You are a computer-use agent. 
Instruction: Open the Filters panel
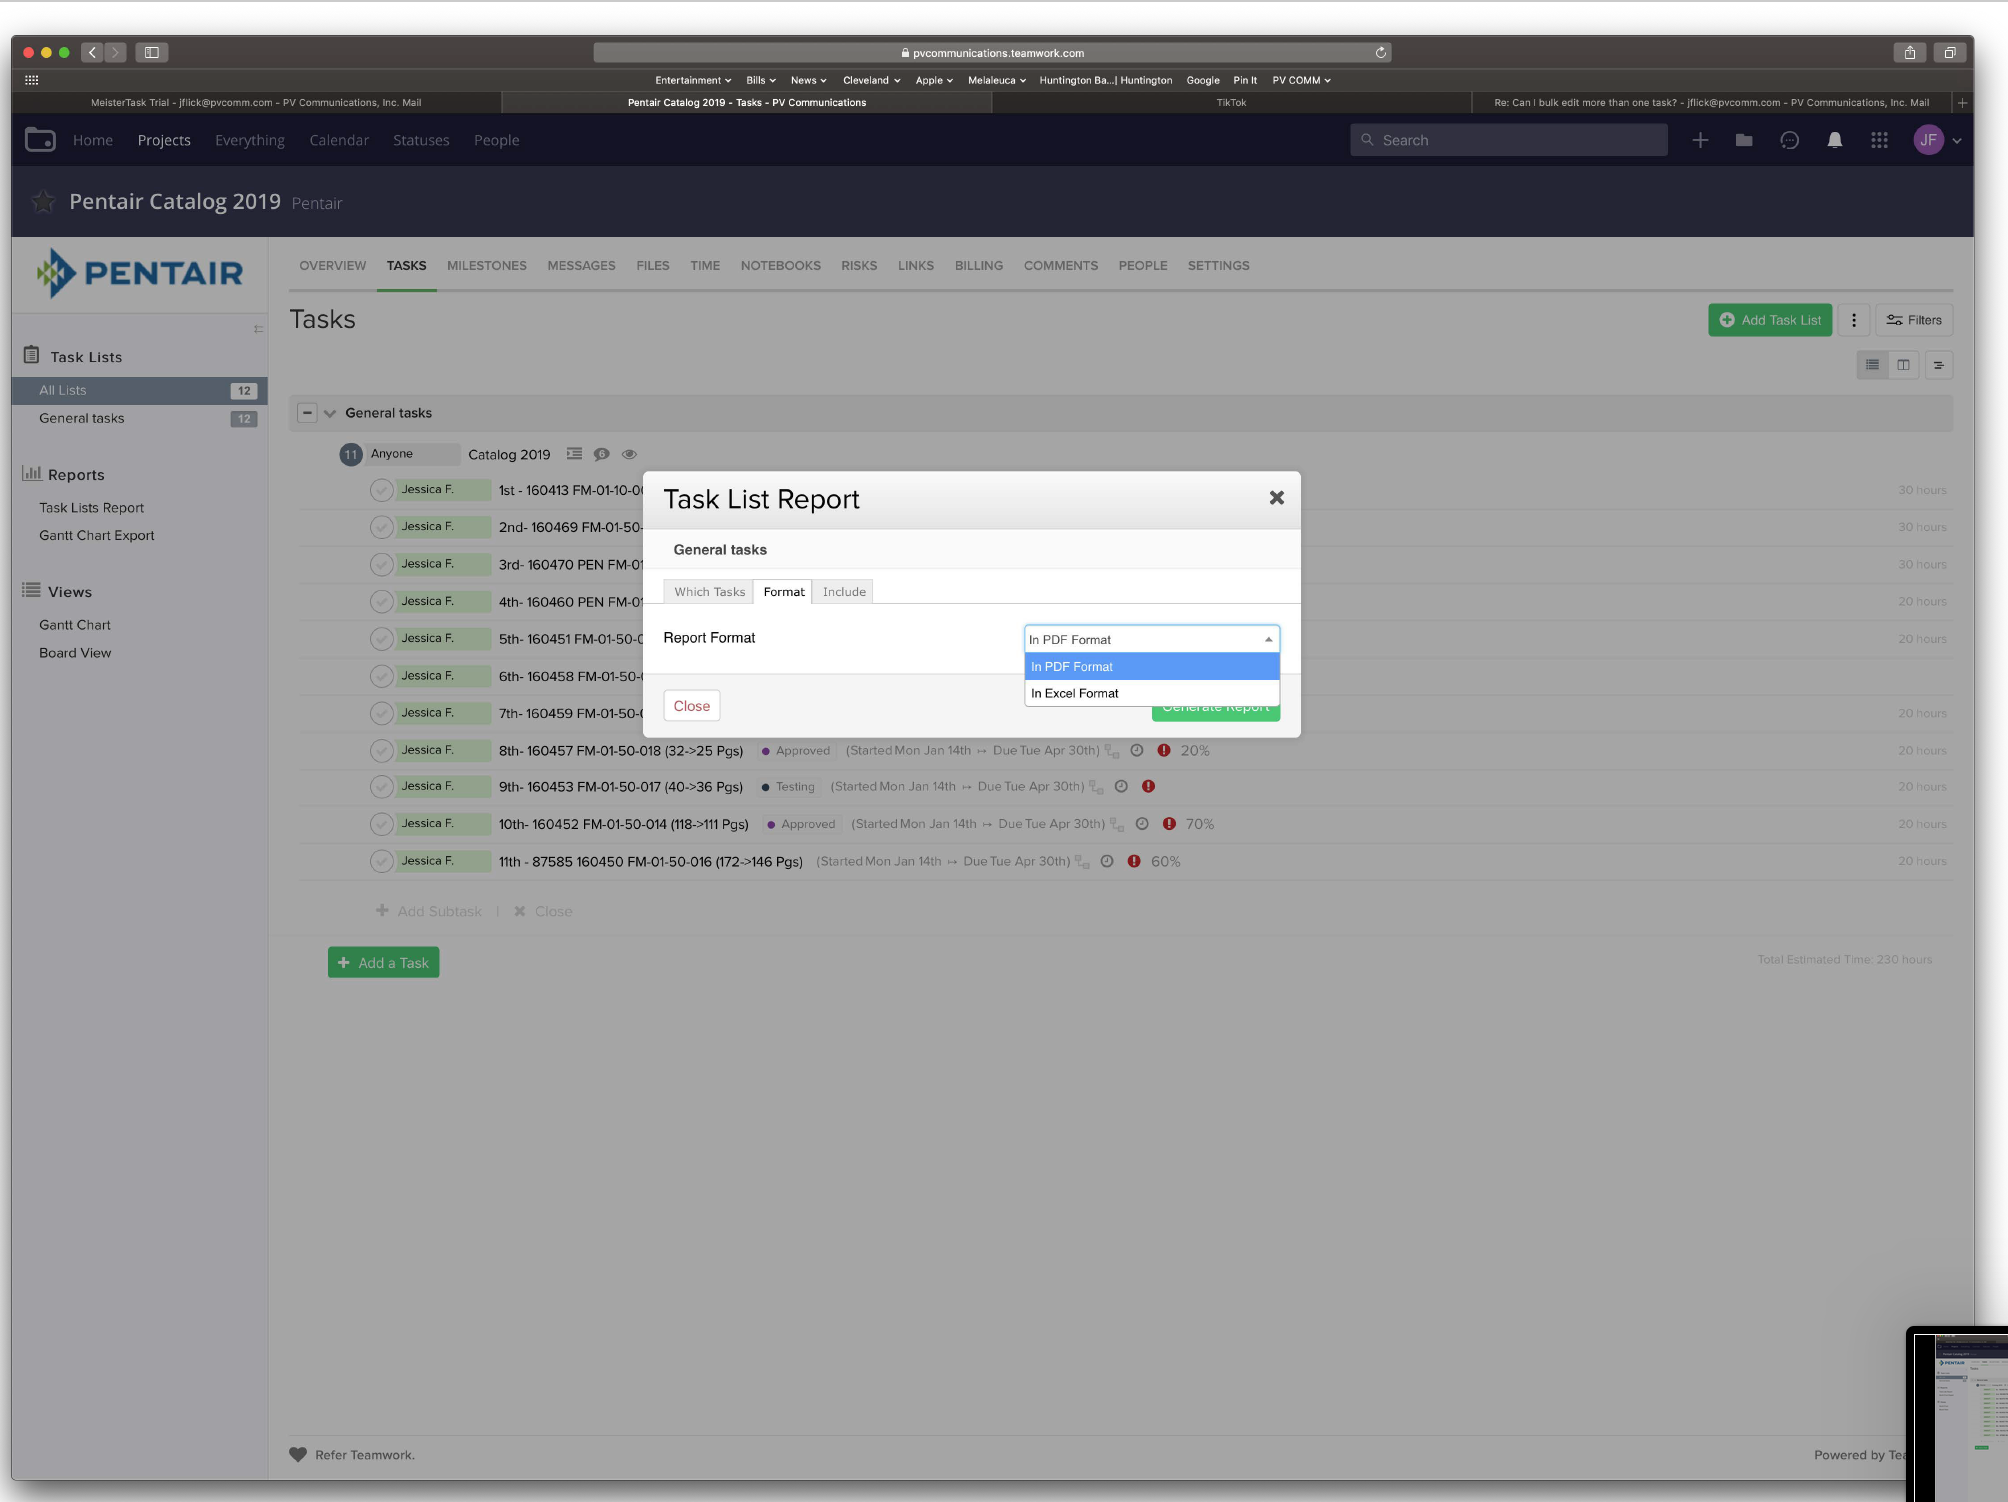(x=1913, y=320)
